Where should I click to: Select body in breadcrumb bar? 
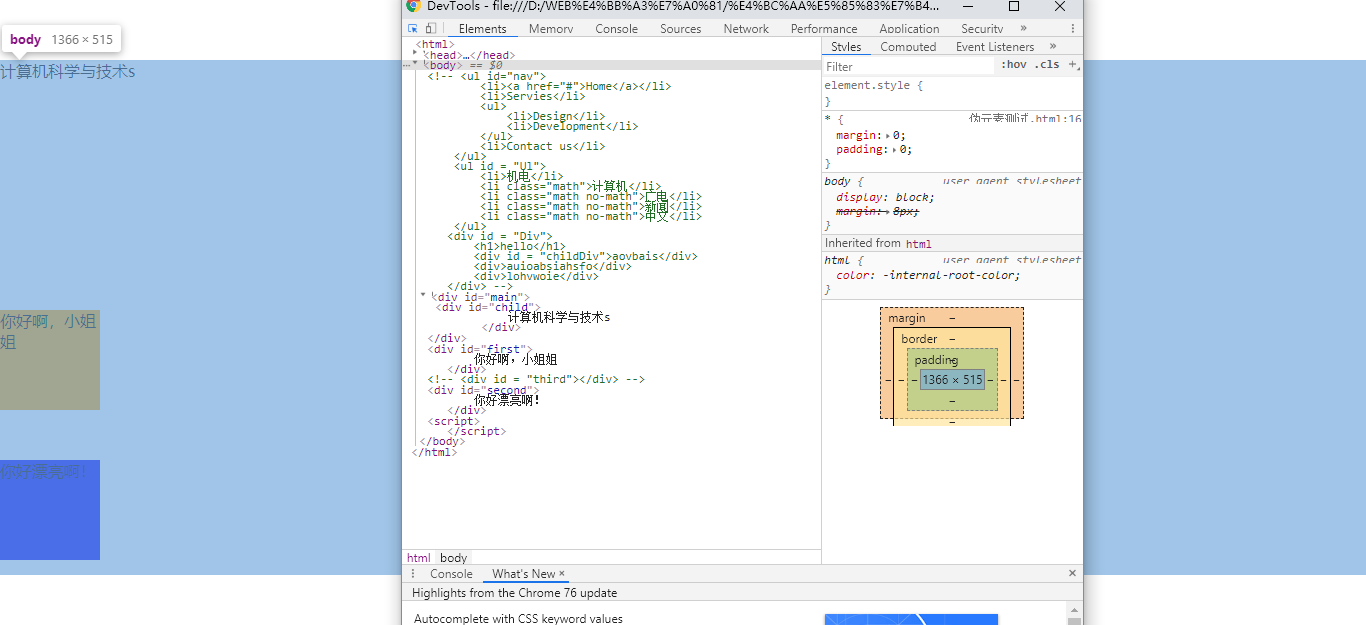coord(453,557)
